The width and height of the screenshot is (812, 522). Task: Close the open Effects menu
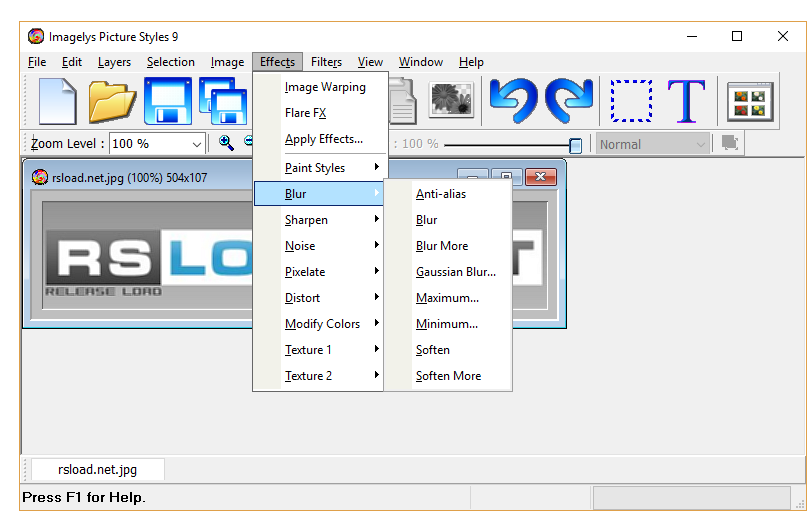point(278,62)
